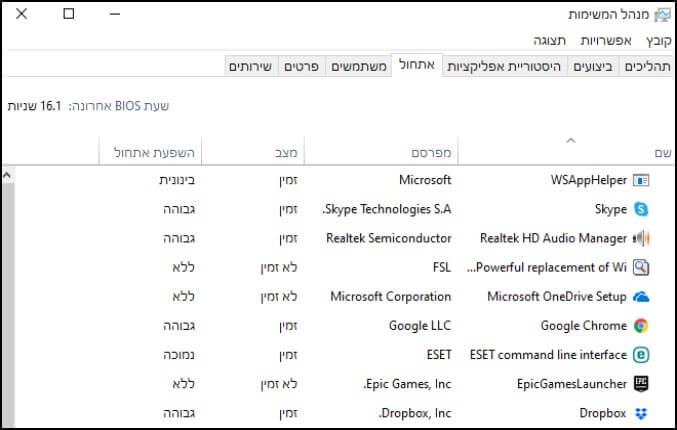
Task: Select the Skype entry name
Action: click(611, 209)
